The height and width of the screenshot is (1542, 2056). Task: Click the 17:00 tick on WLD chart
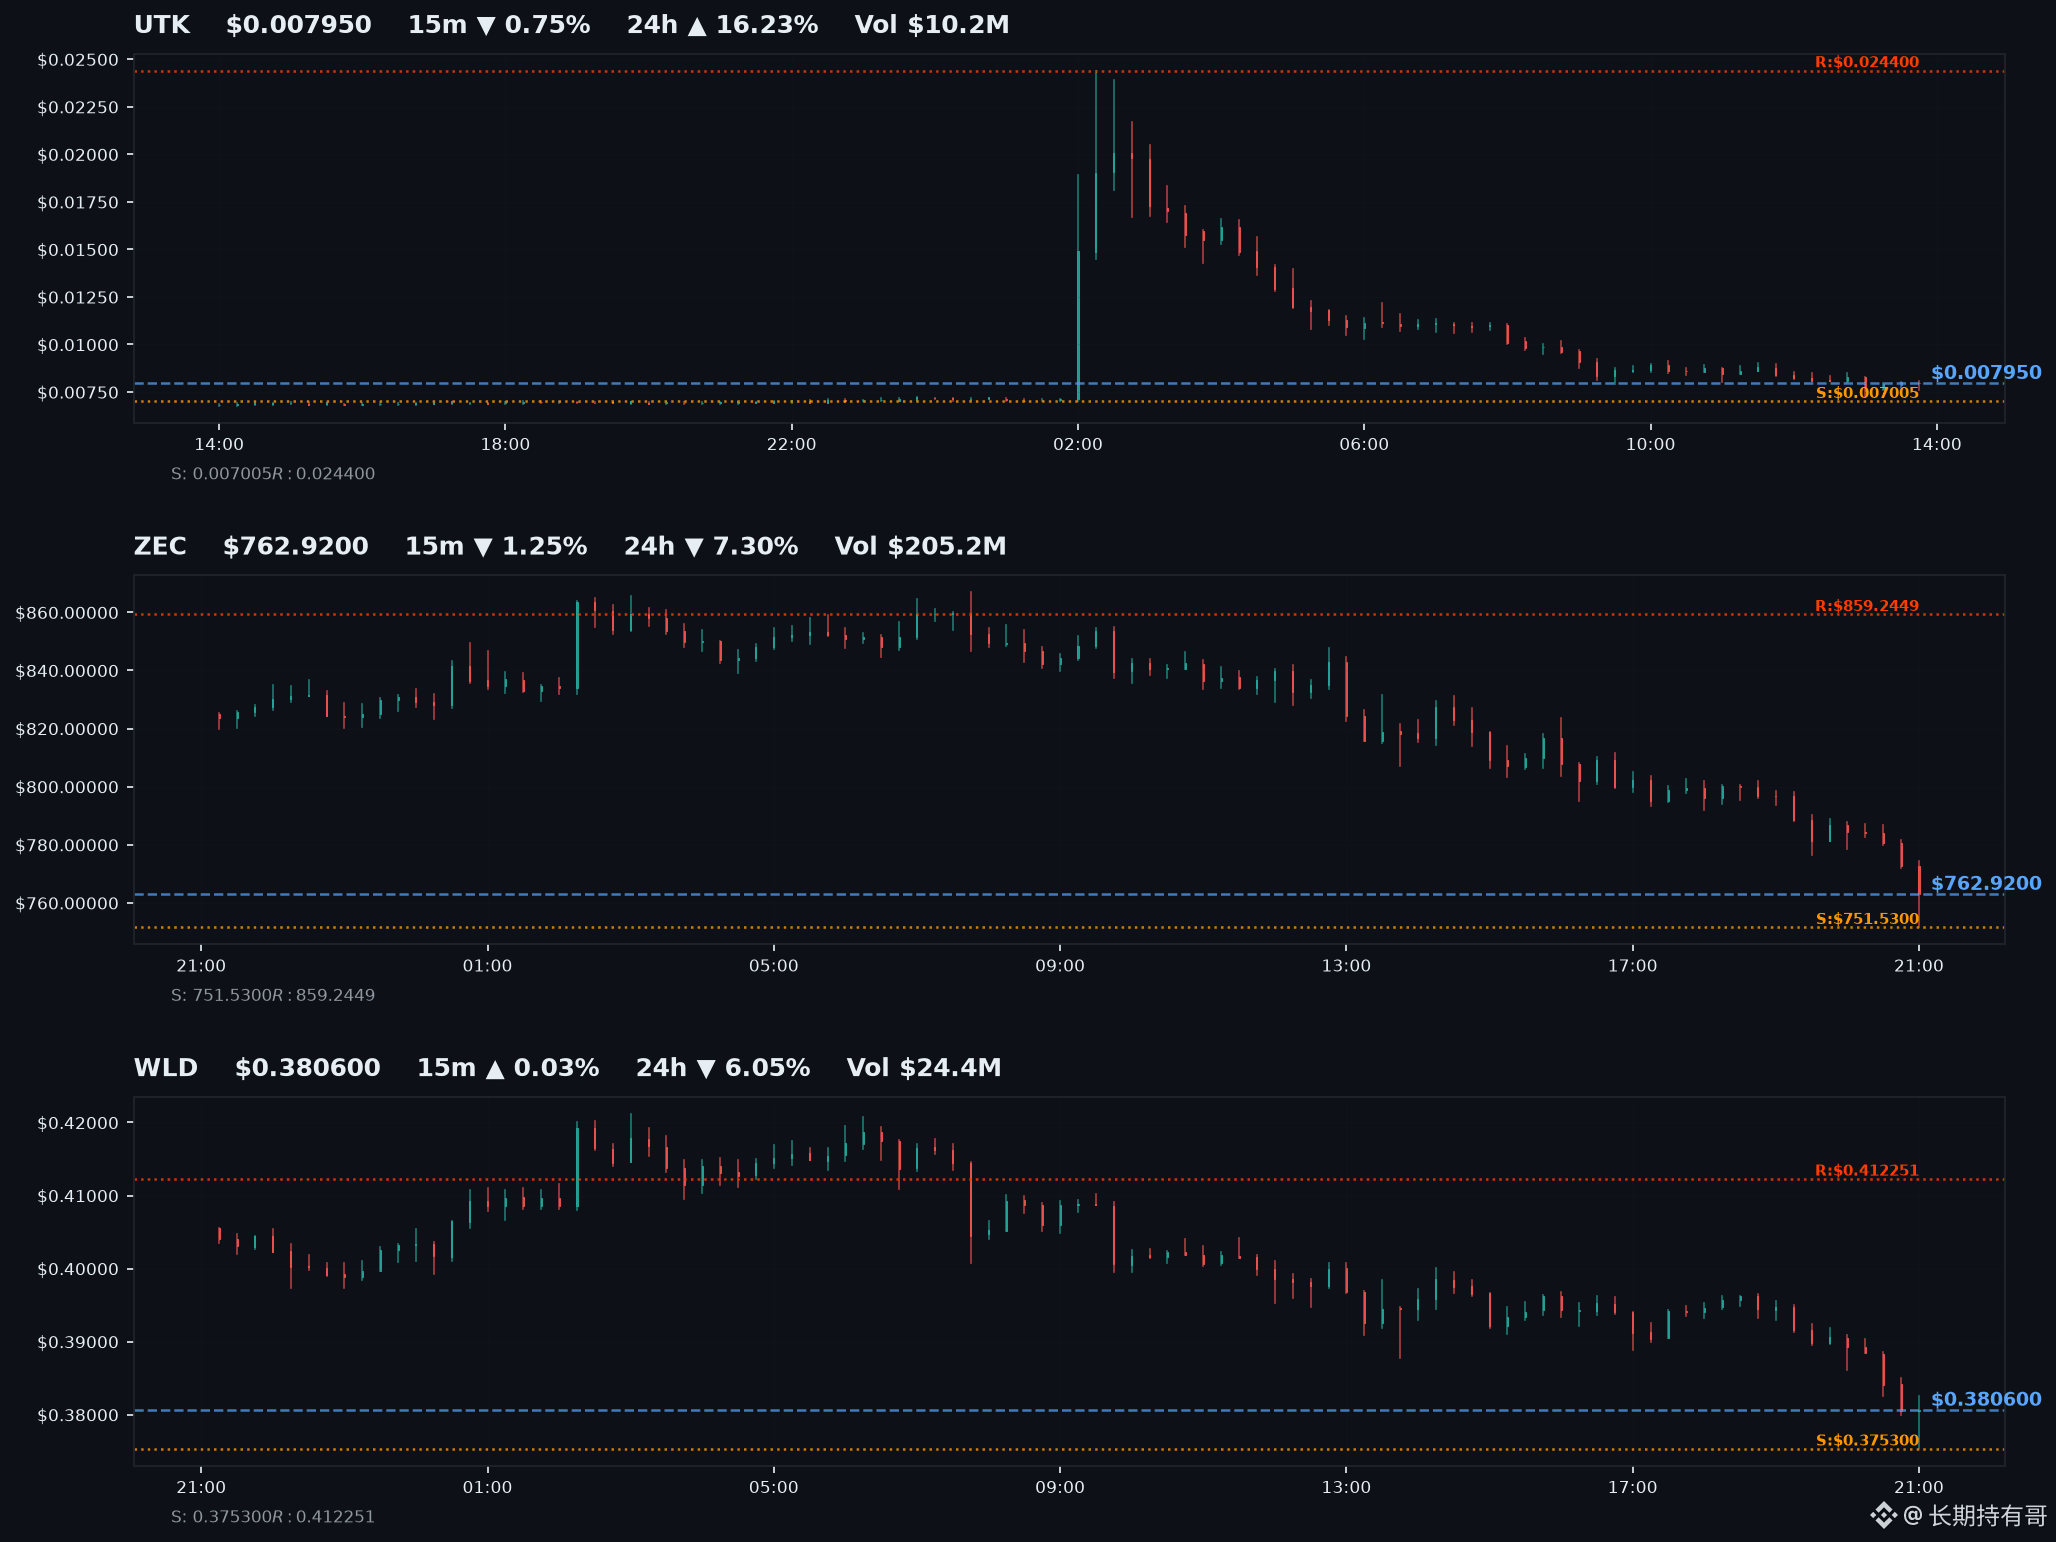pyautogui.click(x=1632, y=1488)
